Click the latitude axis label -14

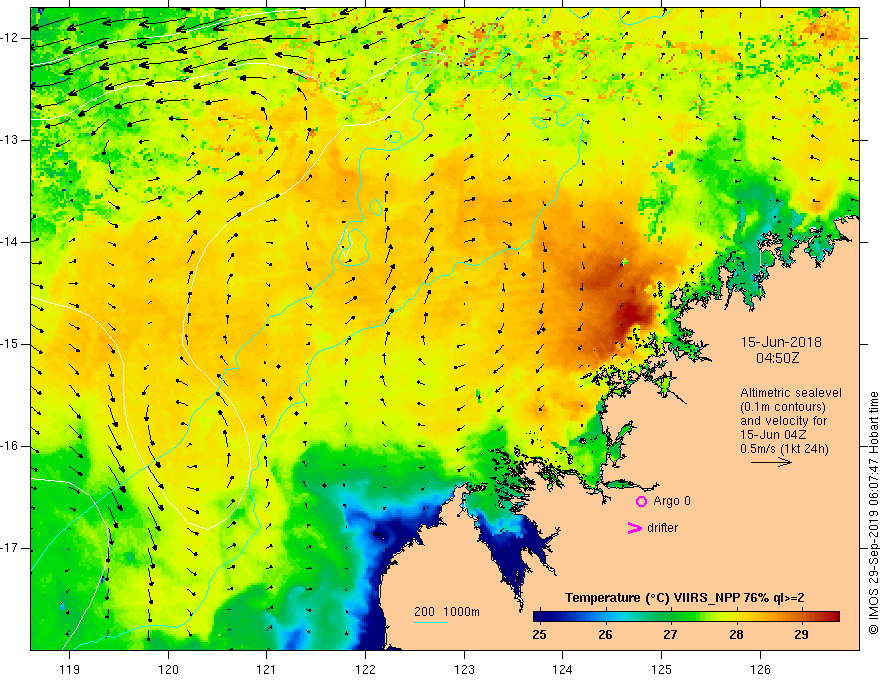point(11,242)
